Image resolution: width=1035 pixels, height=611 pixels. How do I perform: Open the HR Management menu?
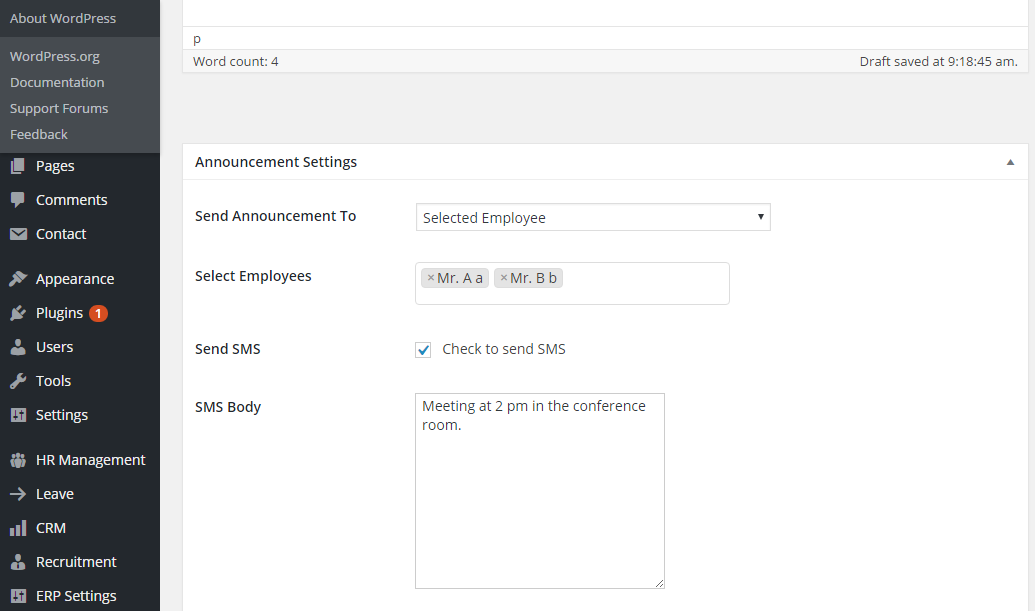point(90,460)
